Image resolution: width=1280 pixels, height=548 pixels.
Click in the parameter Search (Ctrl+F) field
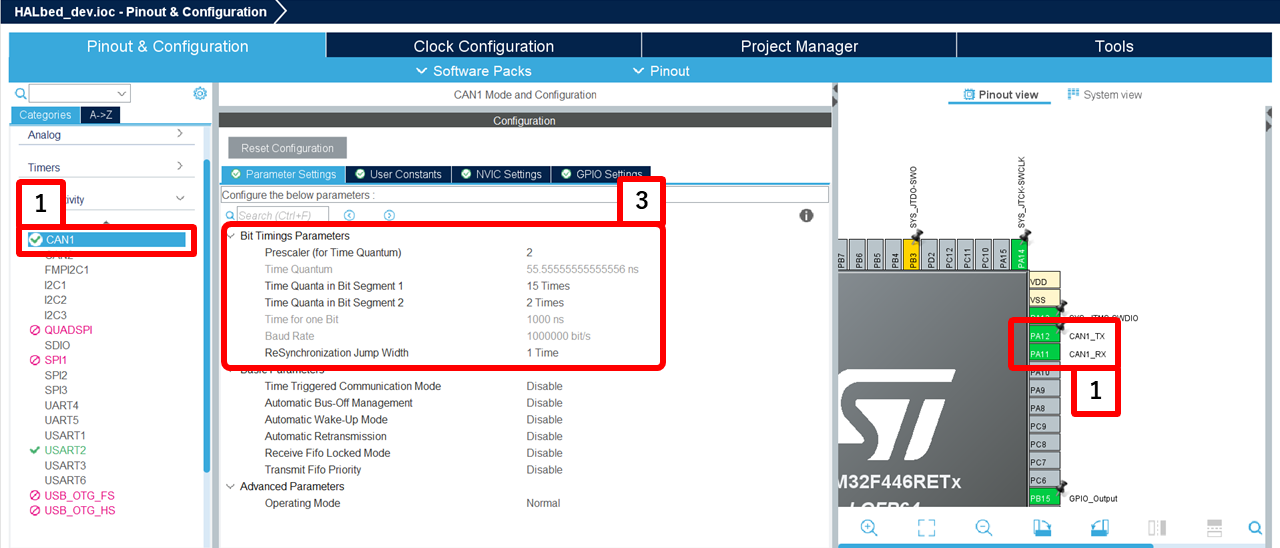(285, 215)
